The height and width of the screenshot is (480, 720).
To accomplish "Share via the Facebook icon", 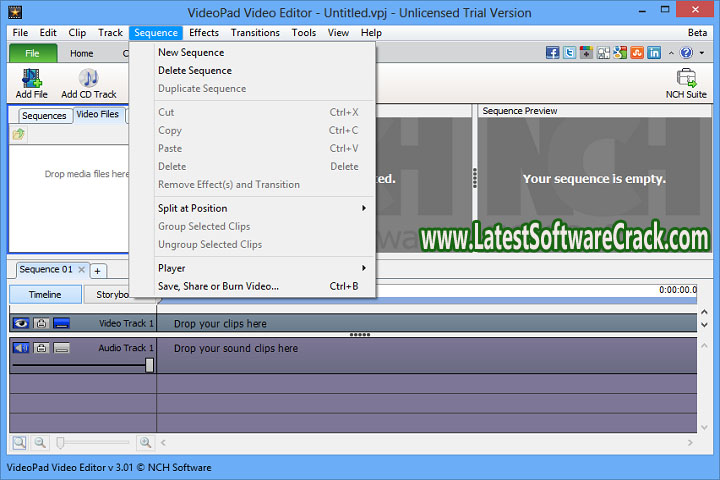I will (553, 53).
